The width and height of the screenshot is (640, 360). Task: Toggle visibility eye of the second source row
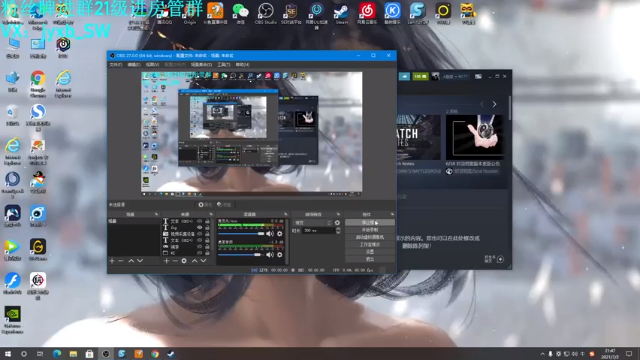click(x=200, y=227)
